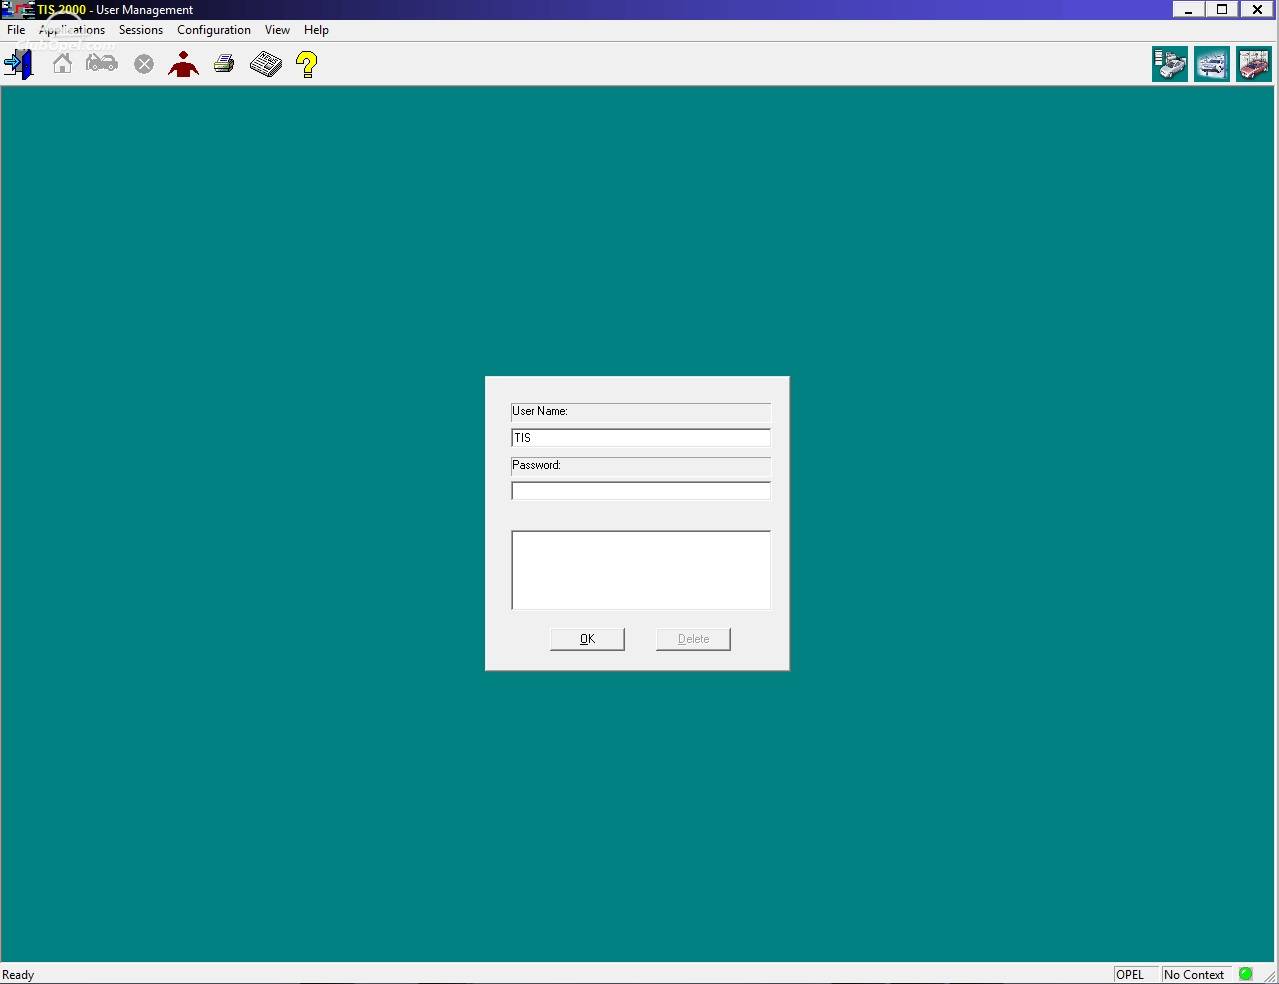Minimize the TIS 2000 window

1189,10
